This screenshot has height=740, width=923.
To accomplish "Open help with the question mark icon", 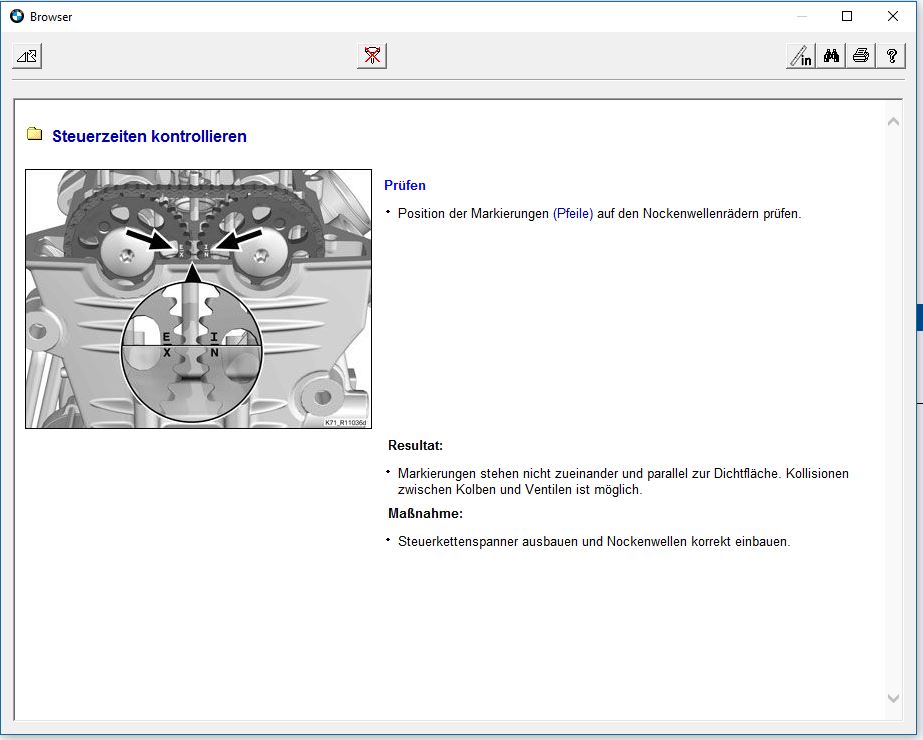I will [x=890, y=56].
